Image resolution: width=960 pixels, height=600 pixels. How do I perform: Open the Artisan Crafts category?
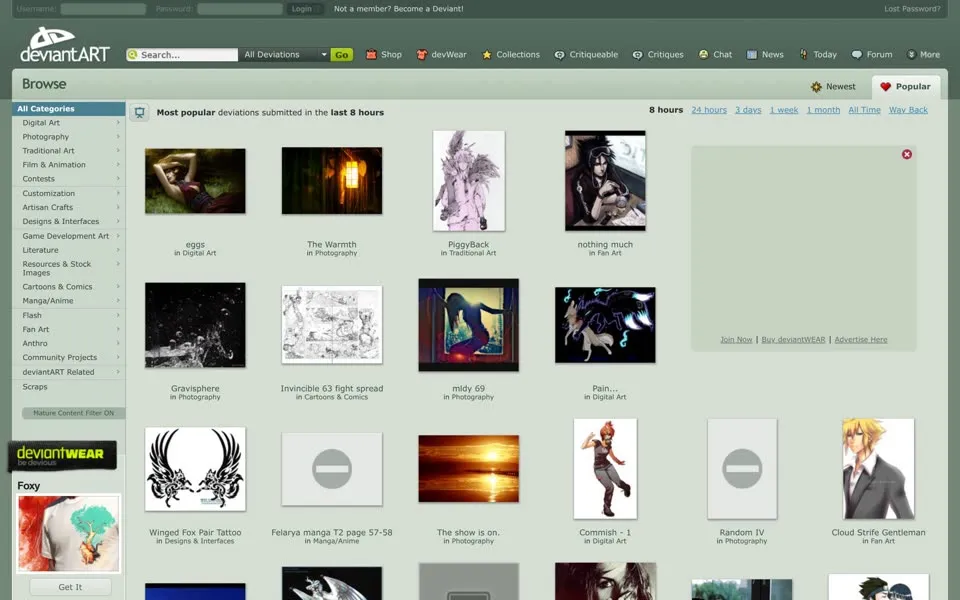coord(48,208)
